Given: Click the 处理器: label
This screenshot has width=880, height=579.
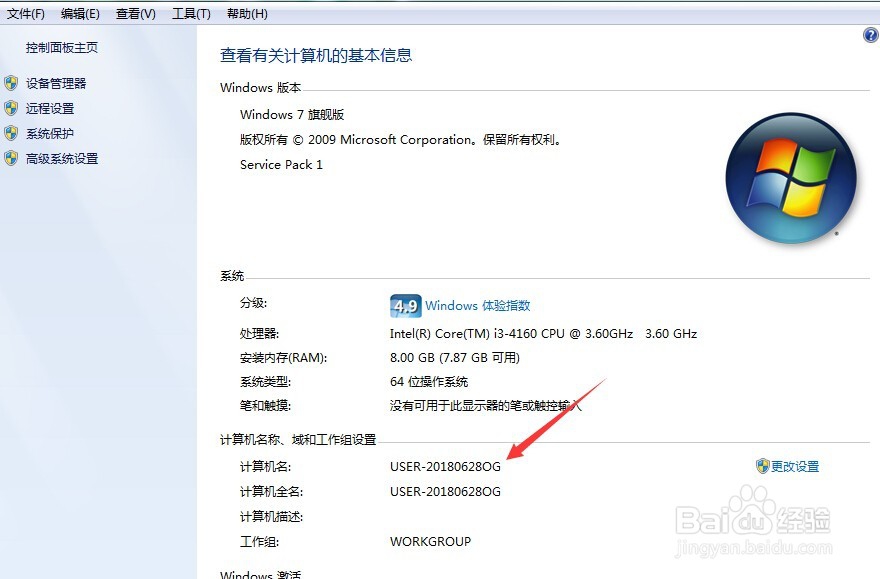Looking at the screenshot, I should point(259,334).
